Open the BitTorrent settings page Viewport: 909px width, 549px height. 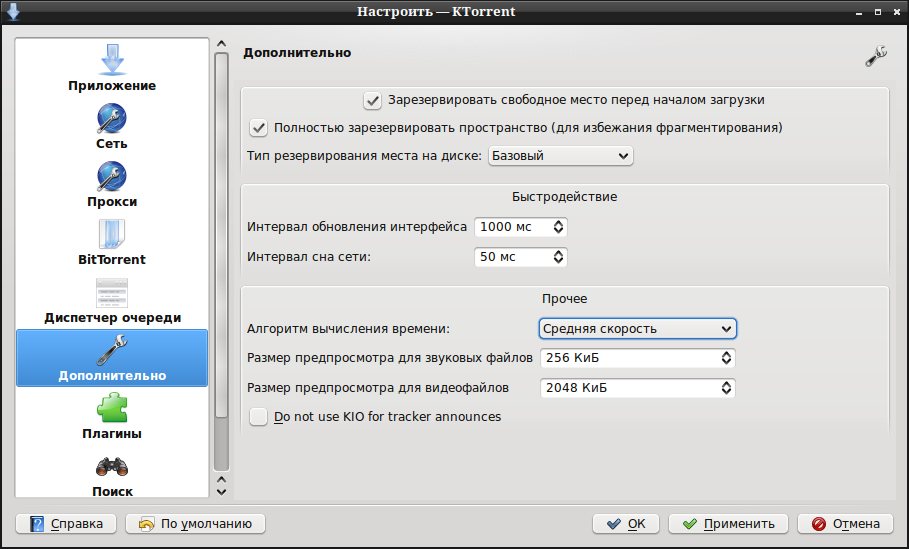(x=112, y=242)
